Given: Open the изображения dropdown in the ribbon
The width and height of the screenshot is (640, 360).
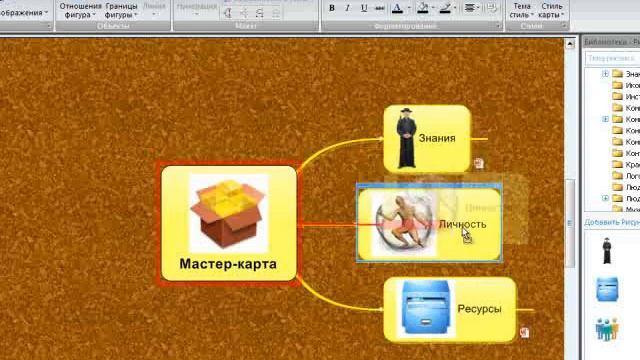Looking at the screenshot, I should click(x=24, y=13).
